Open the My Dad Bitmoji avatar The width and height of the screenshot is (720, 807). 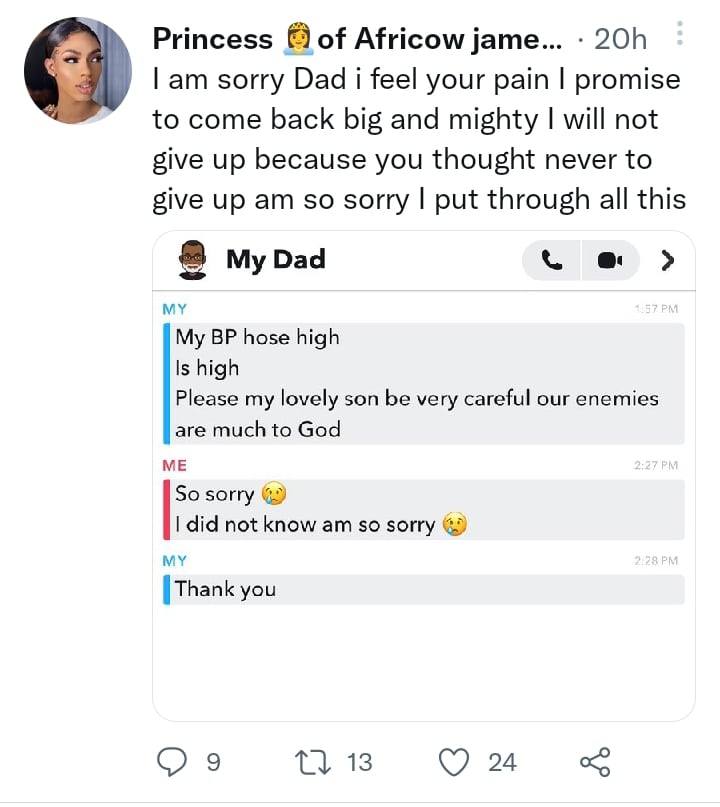(193, 260)
